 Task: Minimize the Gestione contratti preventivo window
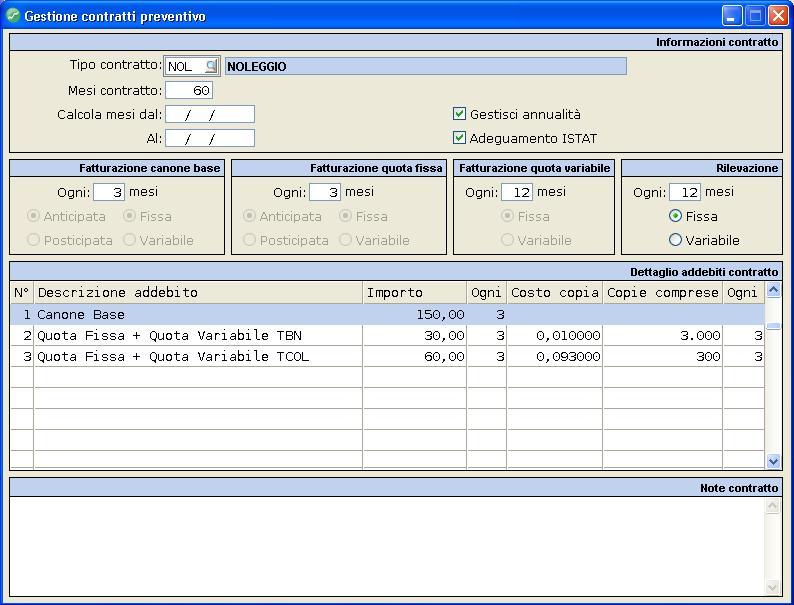(x=731, y=16)
